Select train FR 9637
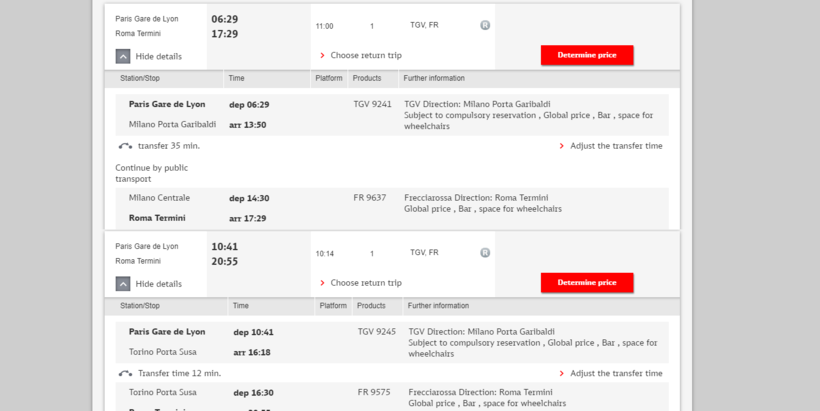820x411 pixels. (x=370, y=198)
